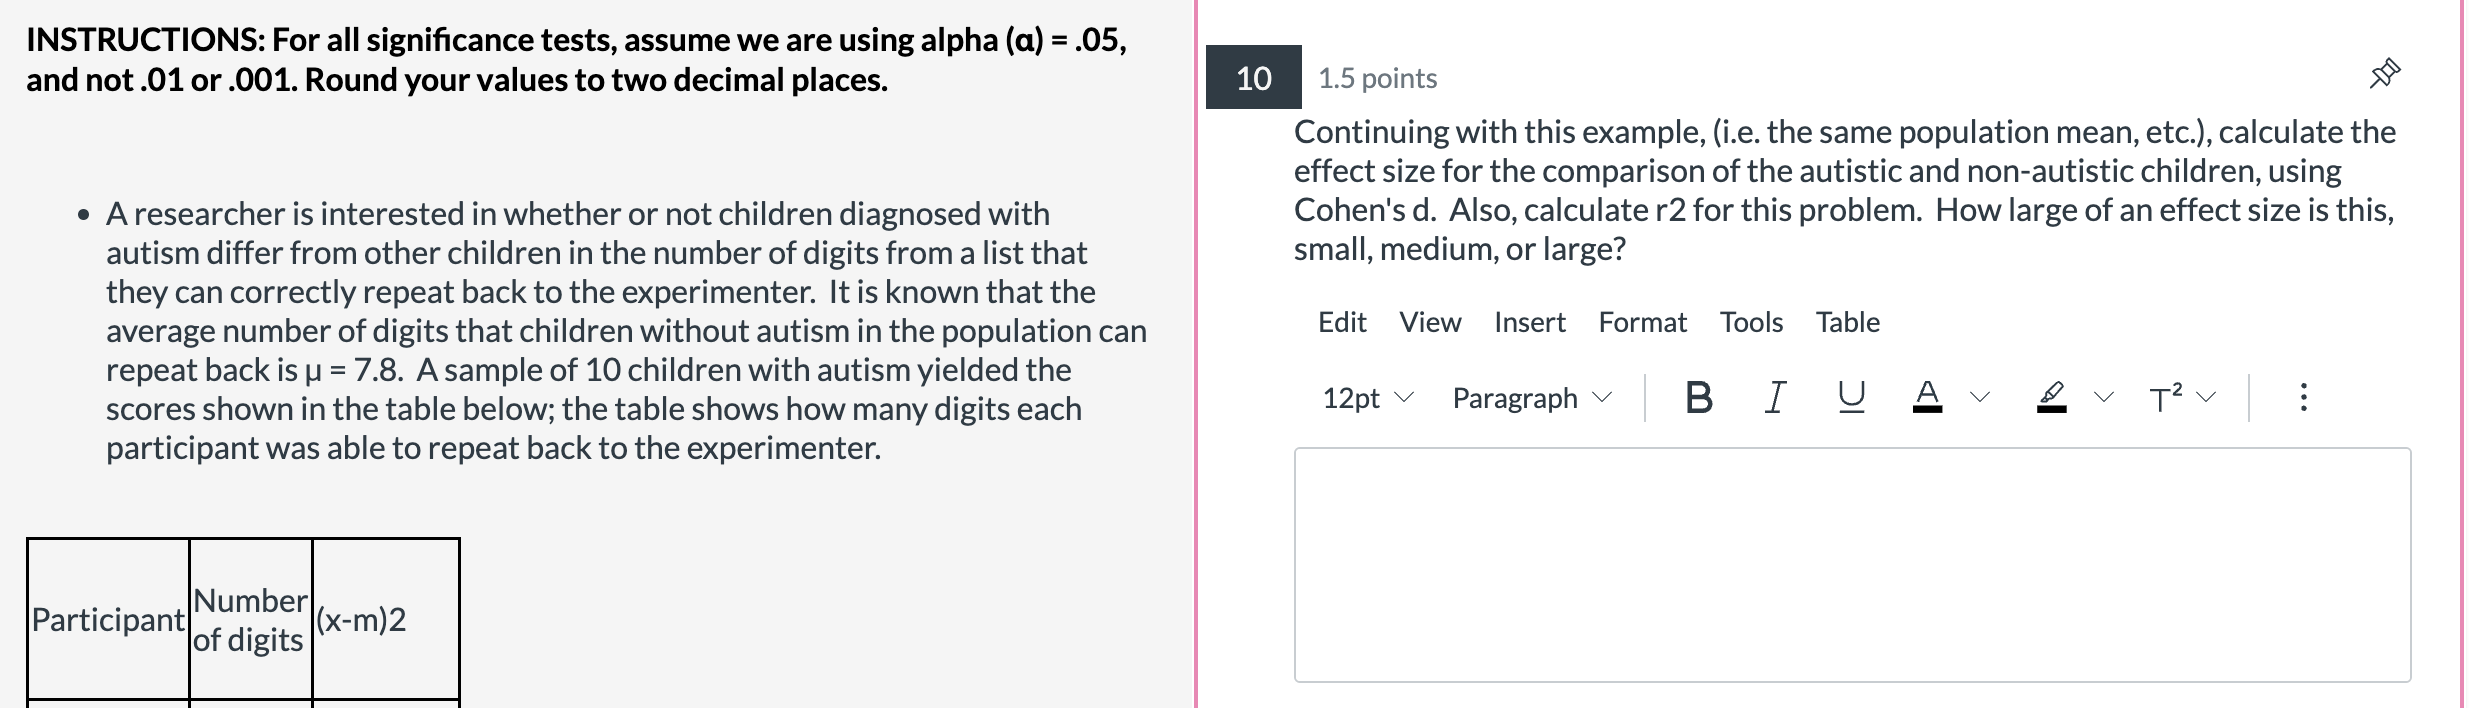Expand the superscript dropdown arrow
Image resolution: width=2480 pixels, height=708 pixels.
click(x=2206, y=398)
